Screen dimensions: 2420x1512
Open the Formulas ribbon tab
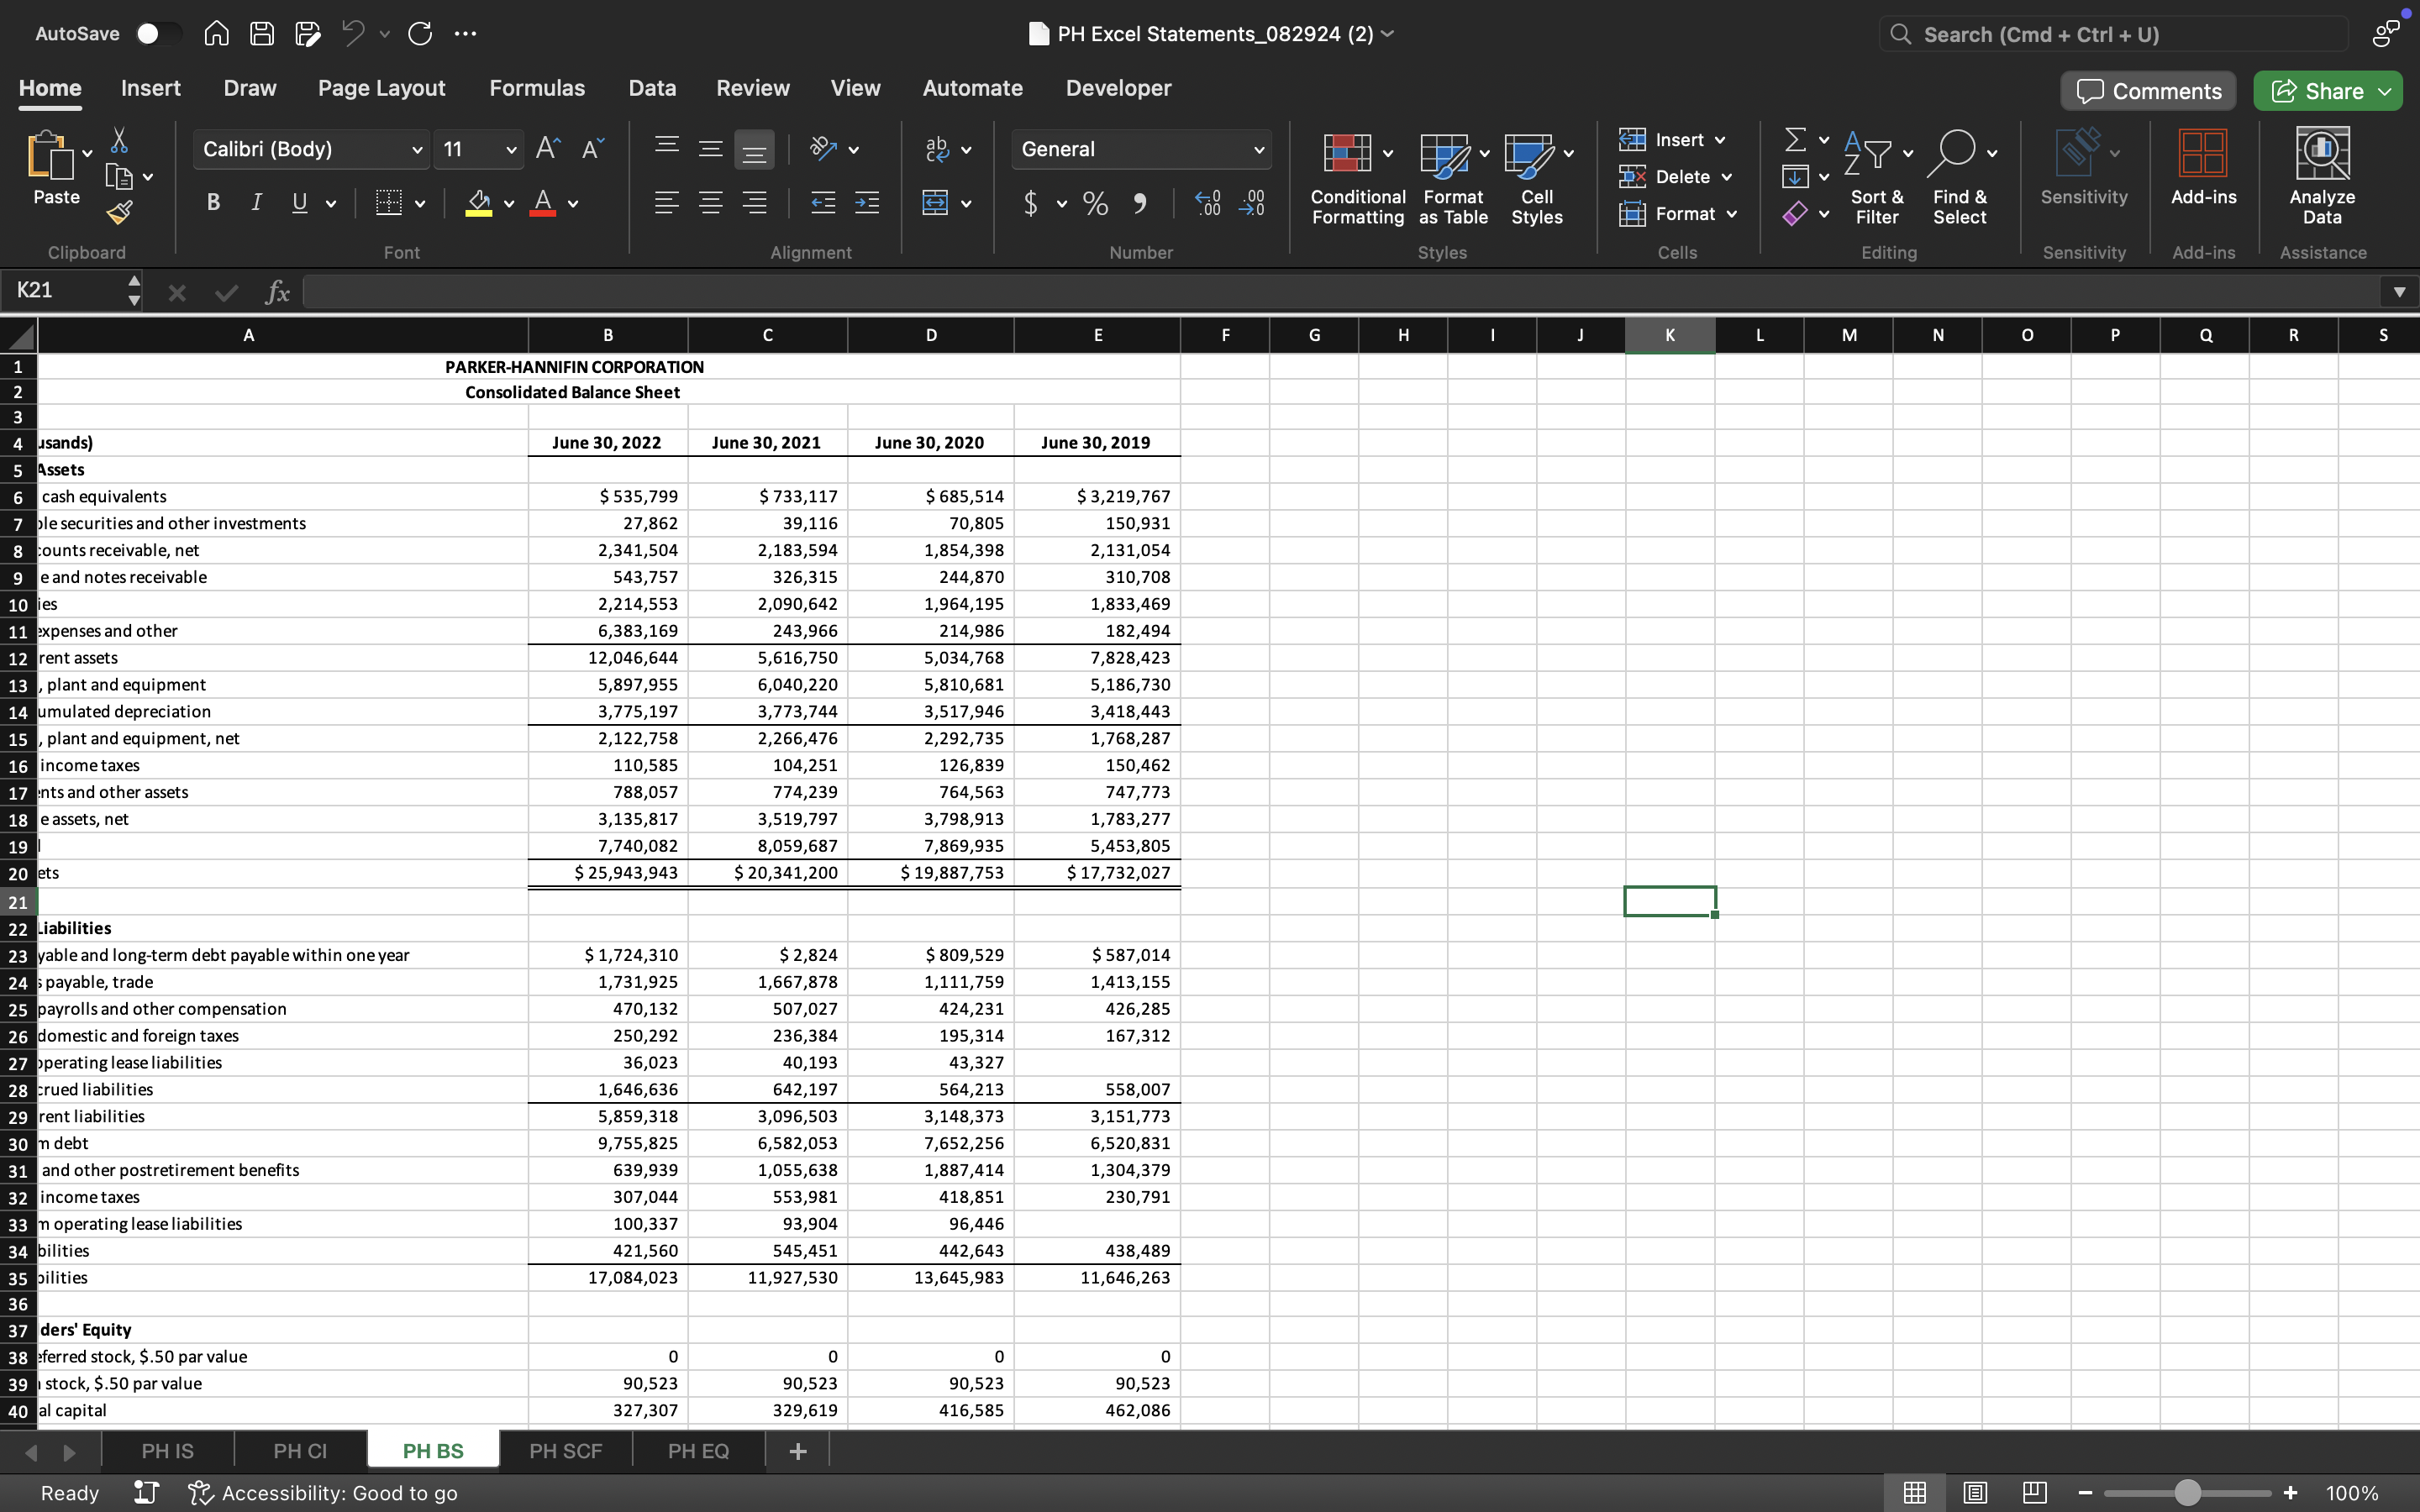point(537,88)
